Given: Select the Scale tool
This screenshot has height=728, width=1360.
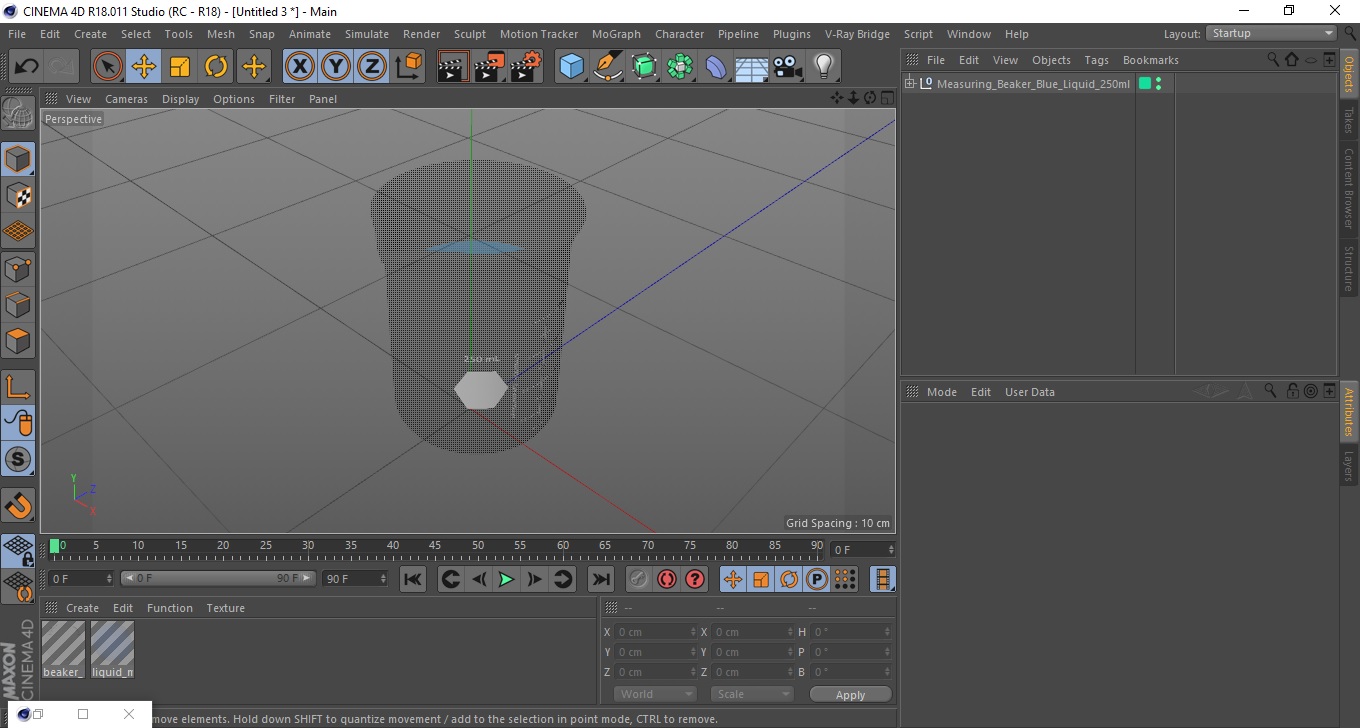Looking at the screenshot, I should click(180, 67).
